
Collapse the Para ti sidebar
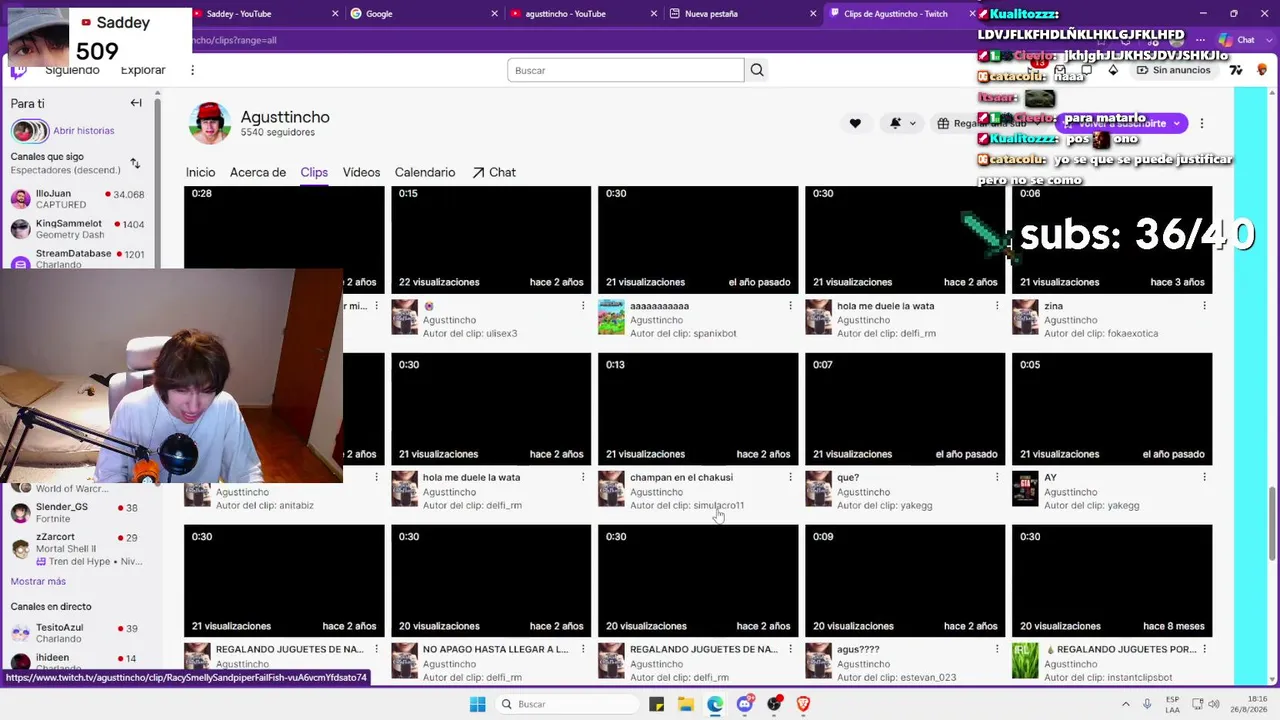pos(136,103)
